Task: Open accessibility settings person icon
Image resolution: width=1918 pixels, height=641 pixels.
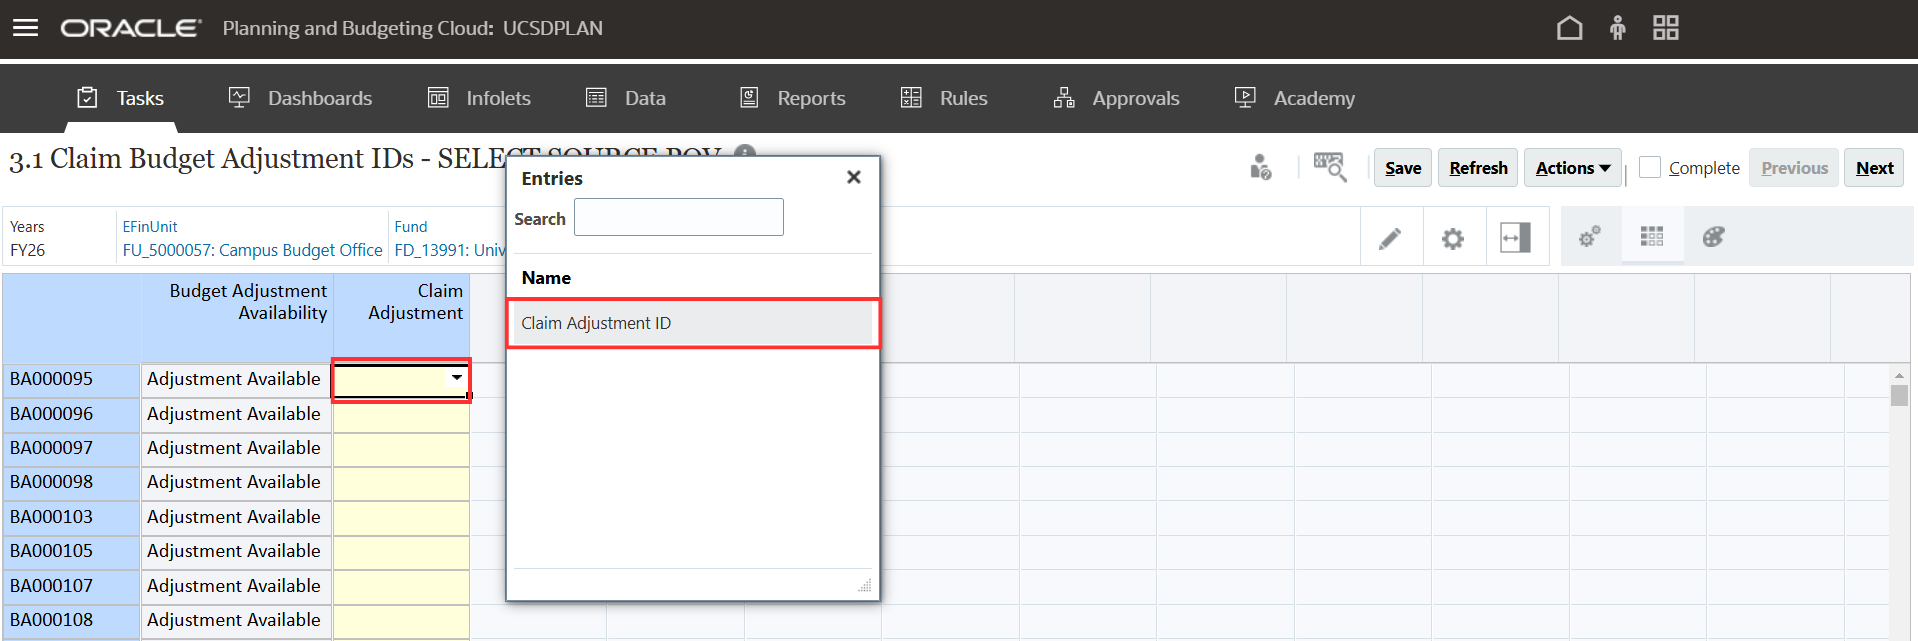Action: point(1617,28)
